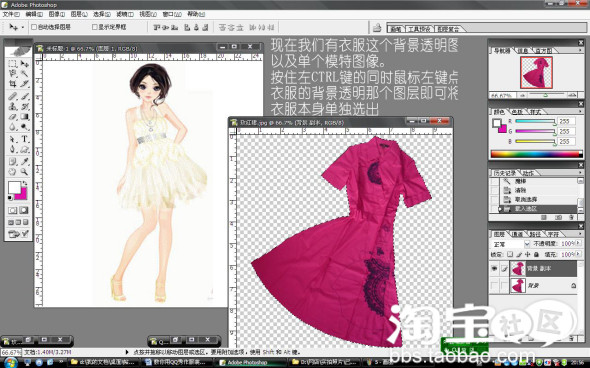The width and height of the screenshot is (590, 368).
Task: Open the 编辑 menu
Action: pos(34,14)
